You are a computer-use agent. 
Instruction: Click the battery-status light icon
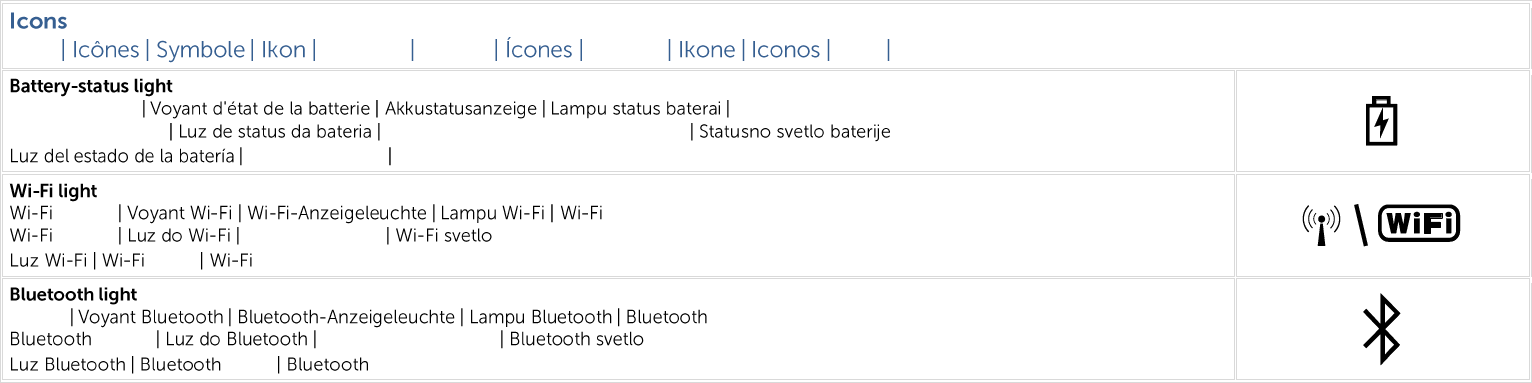click(x=1382, y=121)
